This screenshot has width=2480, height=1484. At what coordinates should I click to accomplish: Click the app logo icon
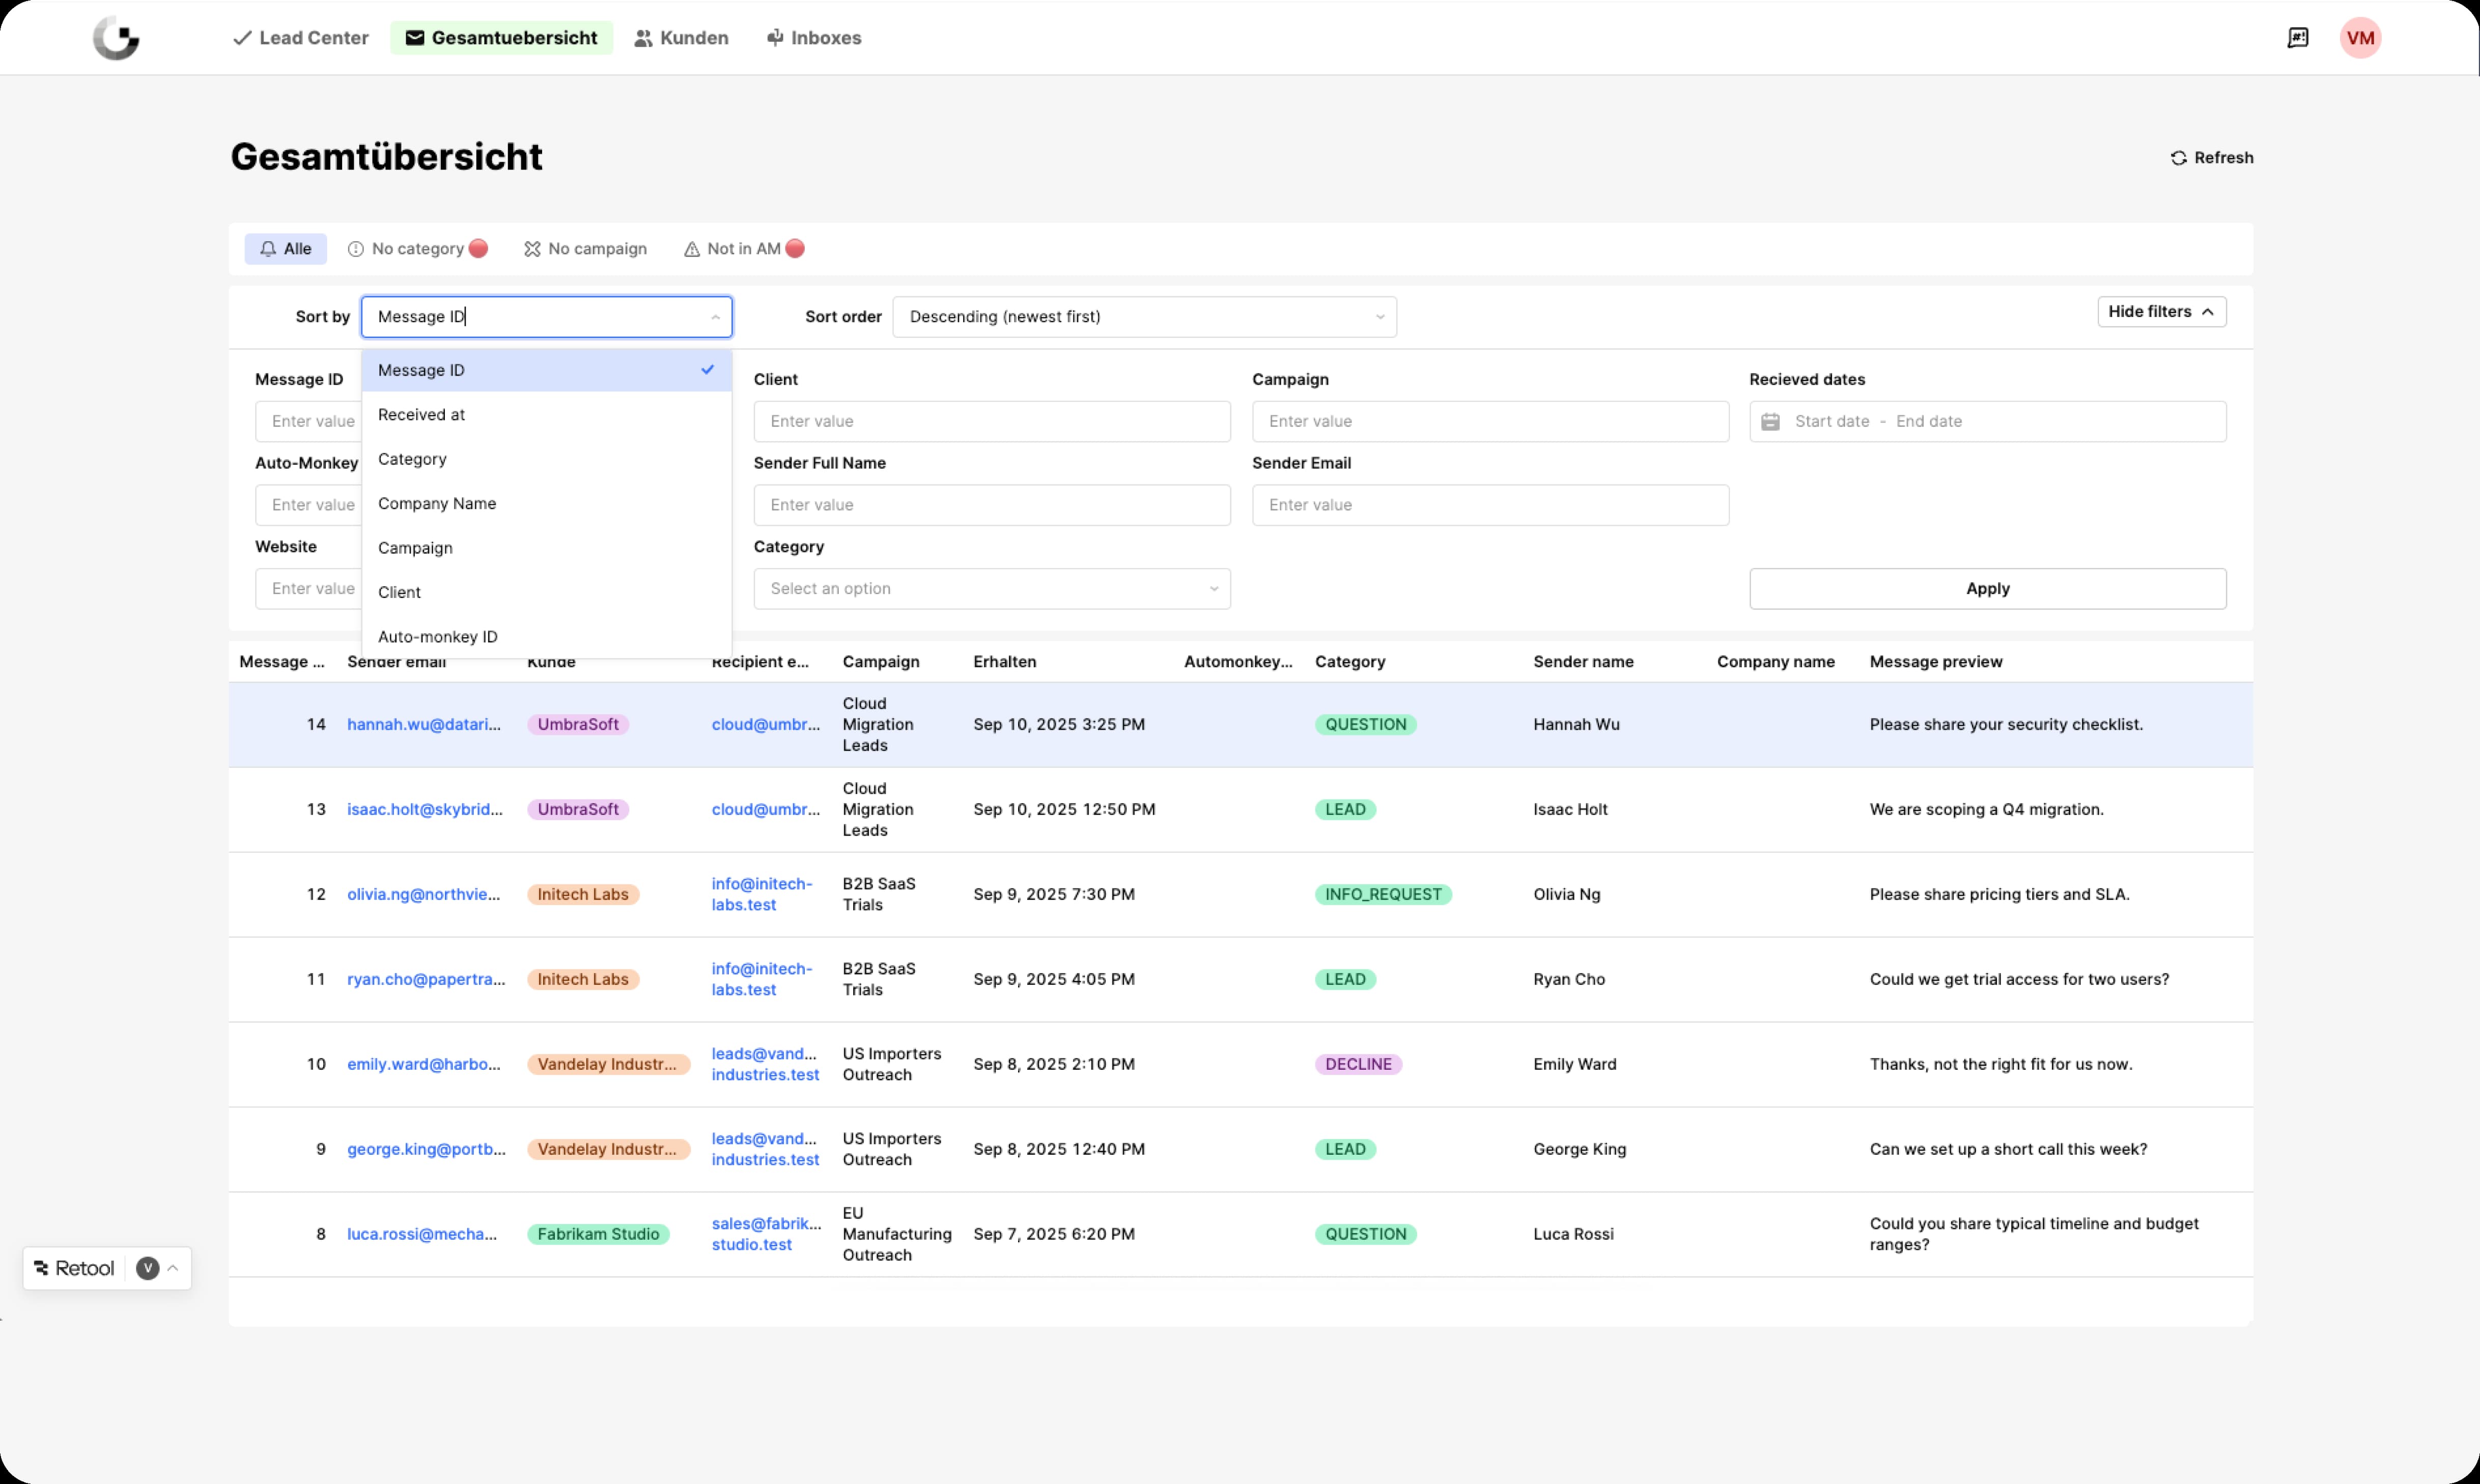[x=116, y=38]
